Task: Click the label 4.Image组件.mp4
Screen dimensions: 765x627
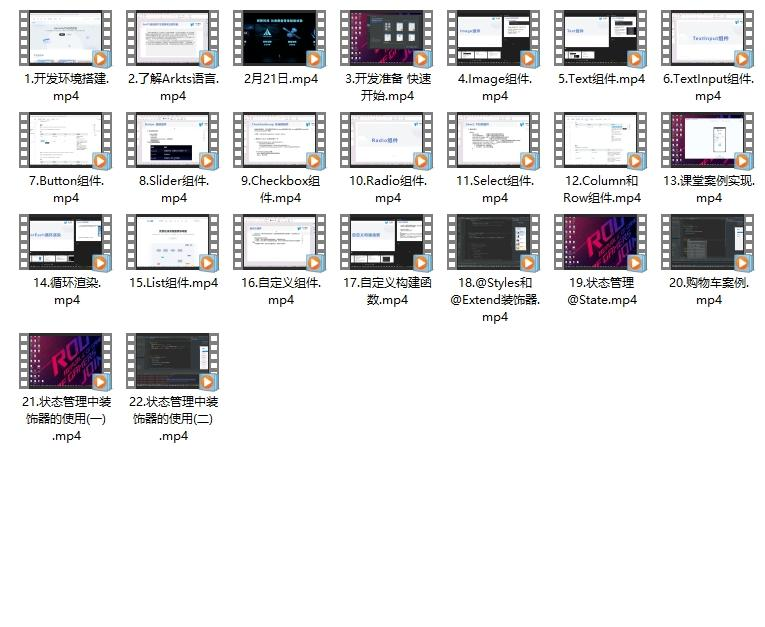Action: tap(495, 87)
